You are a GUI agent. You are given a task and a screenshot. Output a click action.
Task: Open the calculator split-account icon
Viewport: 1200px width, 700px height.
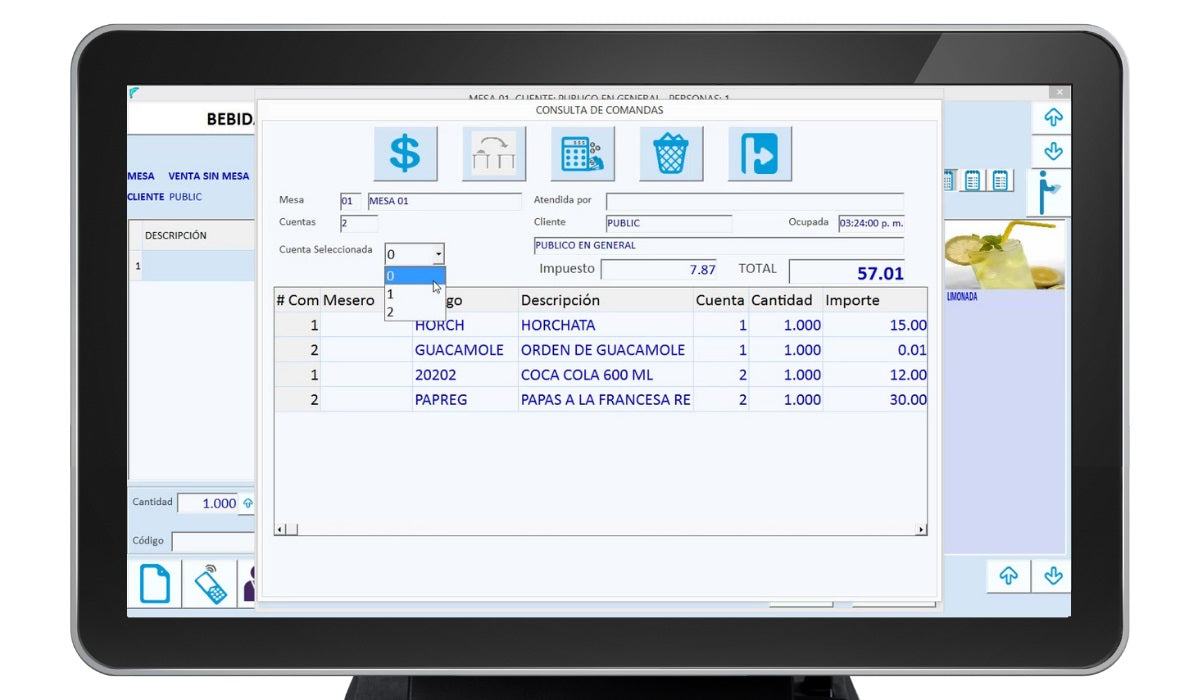(582, 154)
